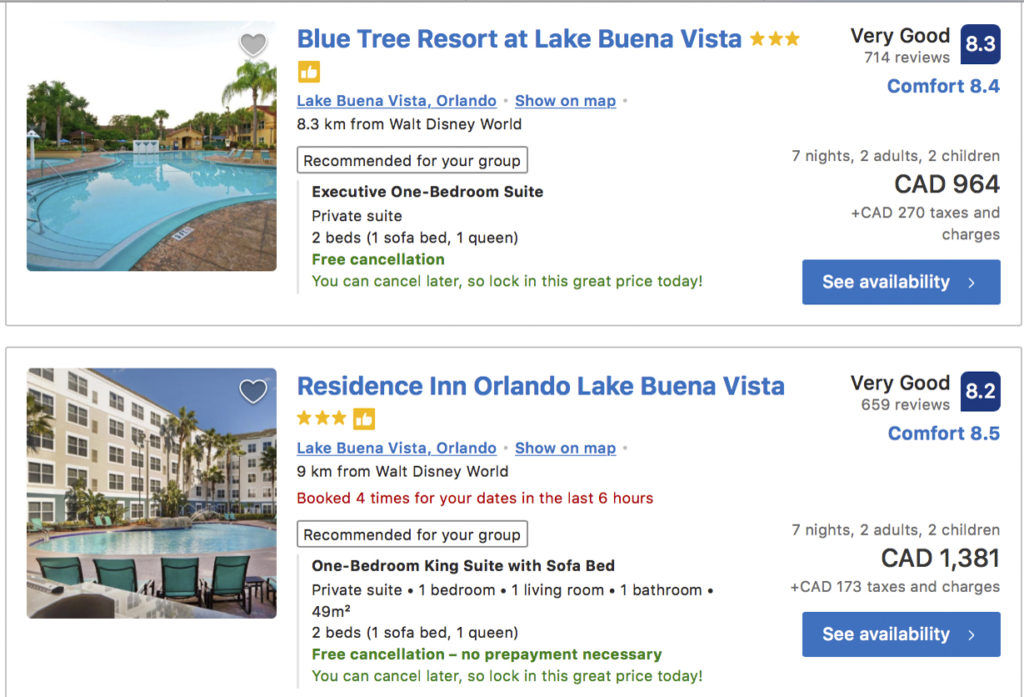
Task: Open Residence Inn Orlando Lake Buena Vista listing
Action: coord(541,385)
